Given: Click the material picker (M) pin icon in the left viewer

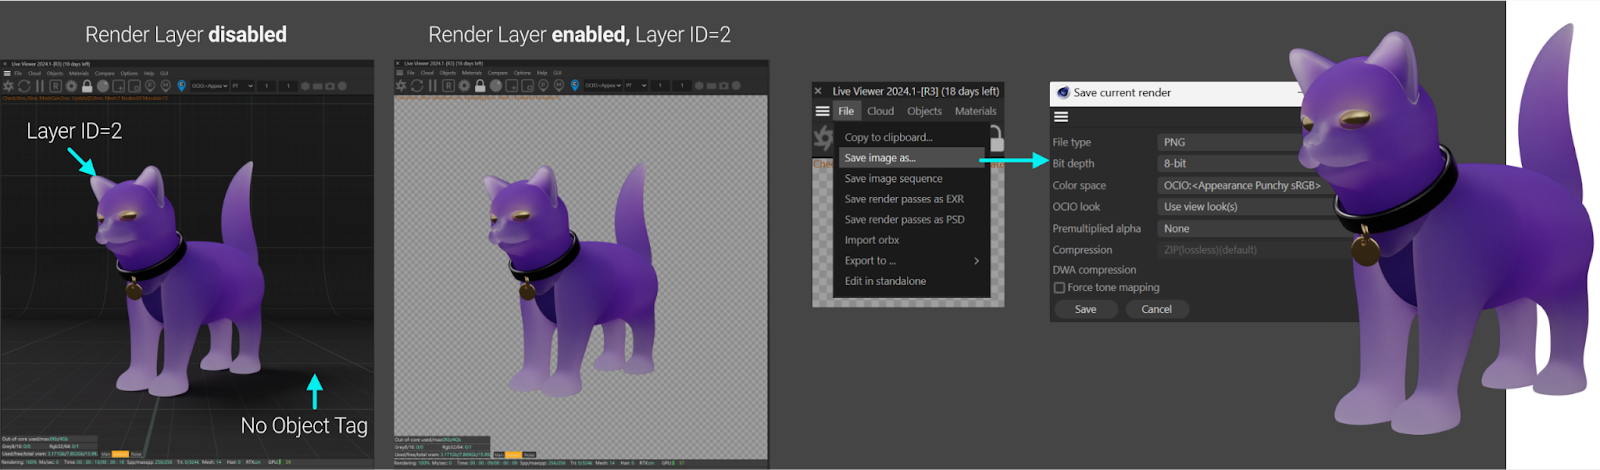Looking at the screenshot, I should [166, 86].
